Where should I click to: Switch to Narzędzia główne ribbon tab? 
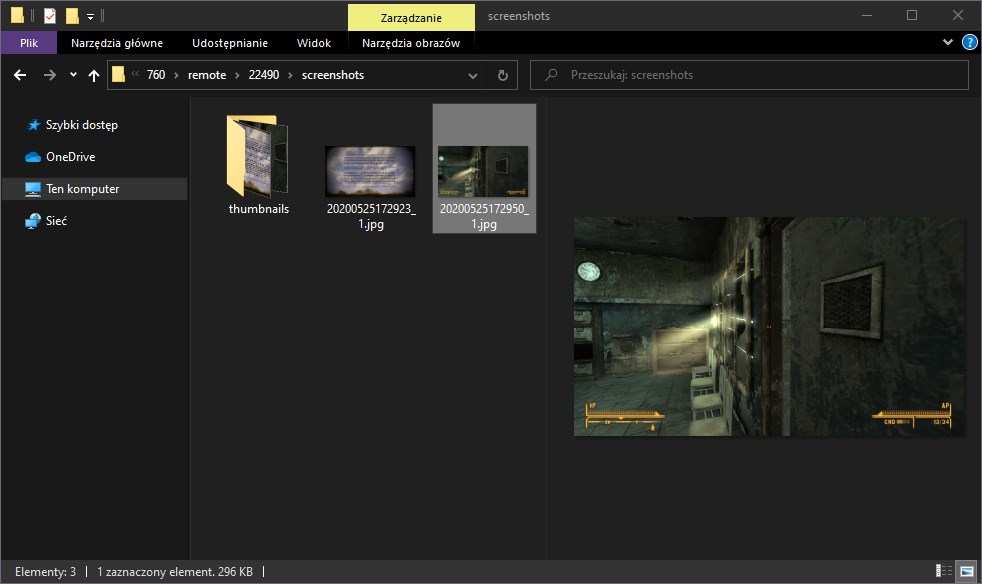[x=116, y=43]
